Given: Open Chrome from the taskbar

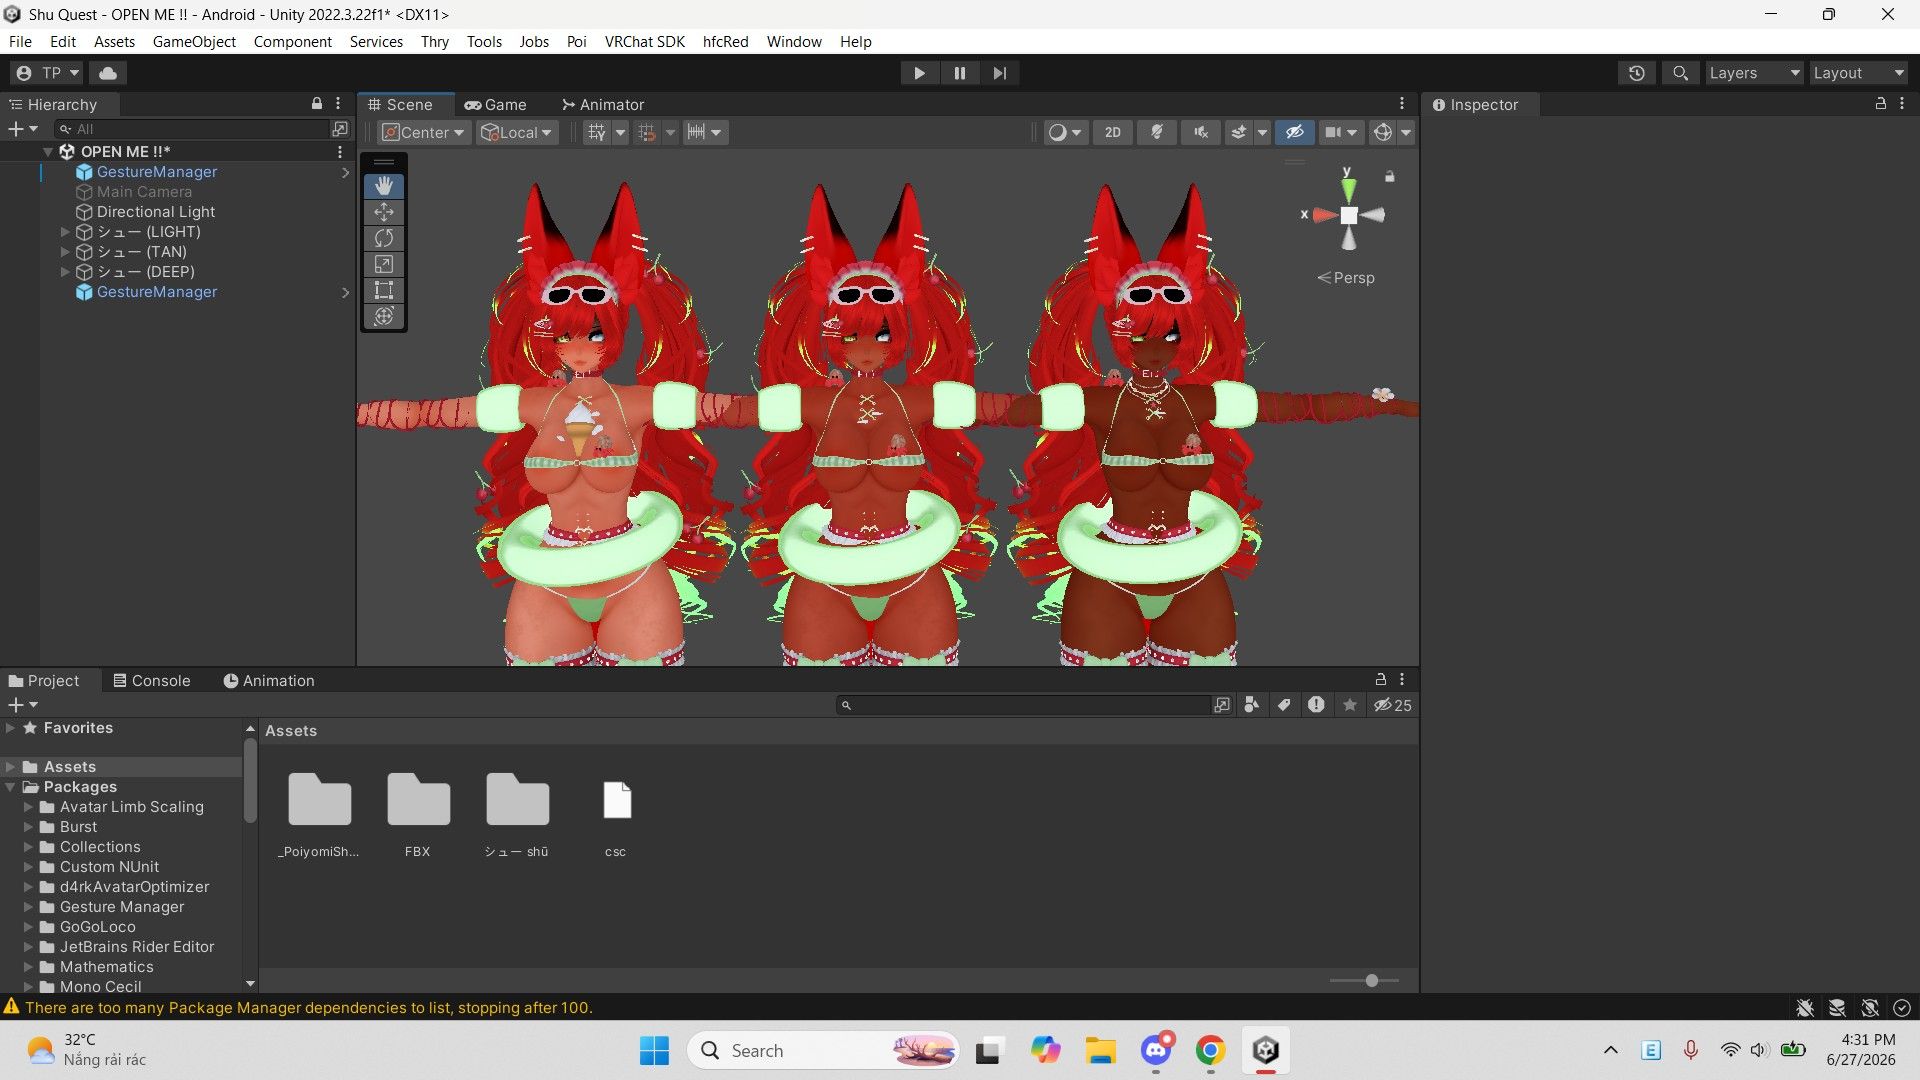Looking at the screenshot, I should pyautogui.click(x=1210, y=1050).
